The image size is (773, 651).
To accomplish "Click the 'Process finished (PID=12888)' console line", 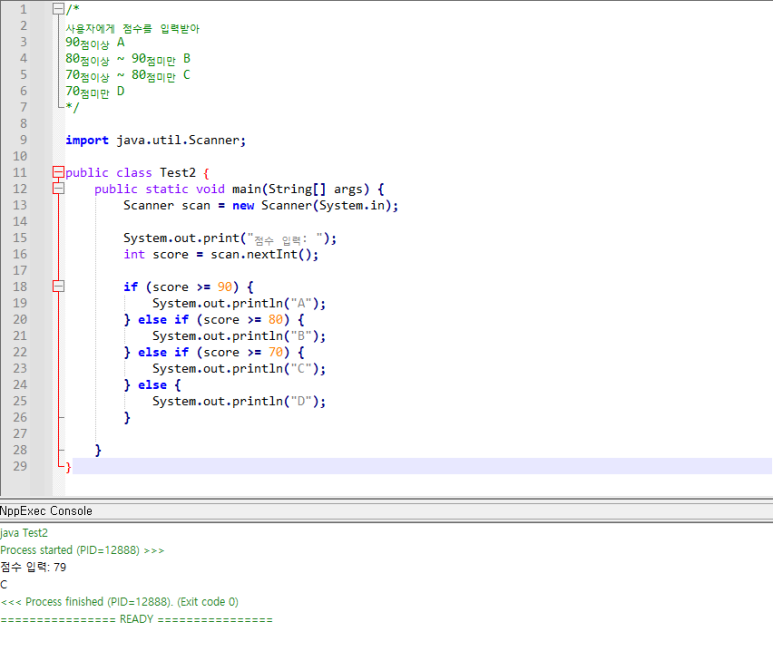I will click(x=119, y=602).
